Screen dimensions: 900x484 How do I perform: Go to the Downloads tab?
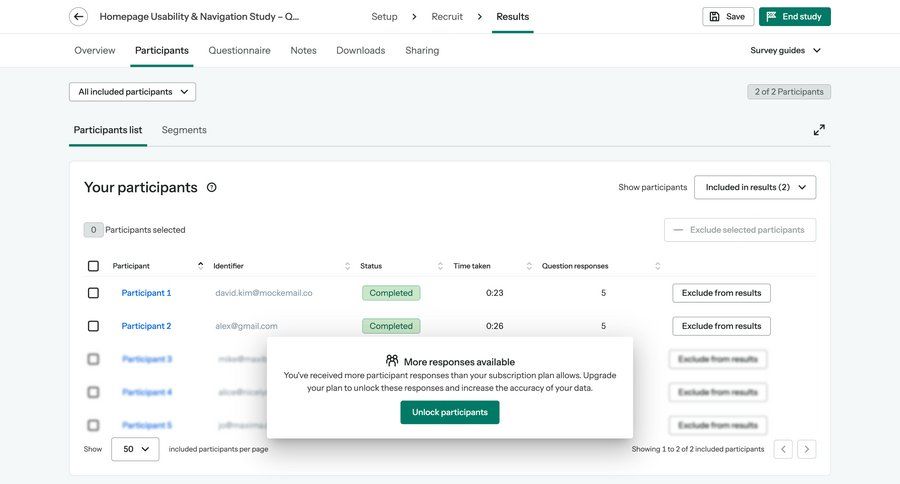pyautogui.click(x=360, y=51)
